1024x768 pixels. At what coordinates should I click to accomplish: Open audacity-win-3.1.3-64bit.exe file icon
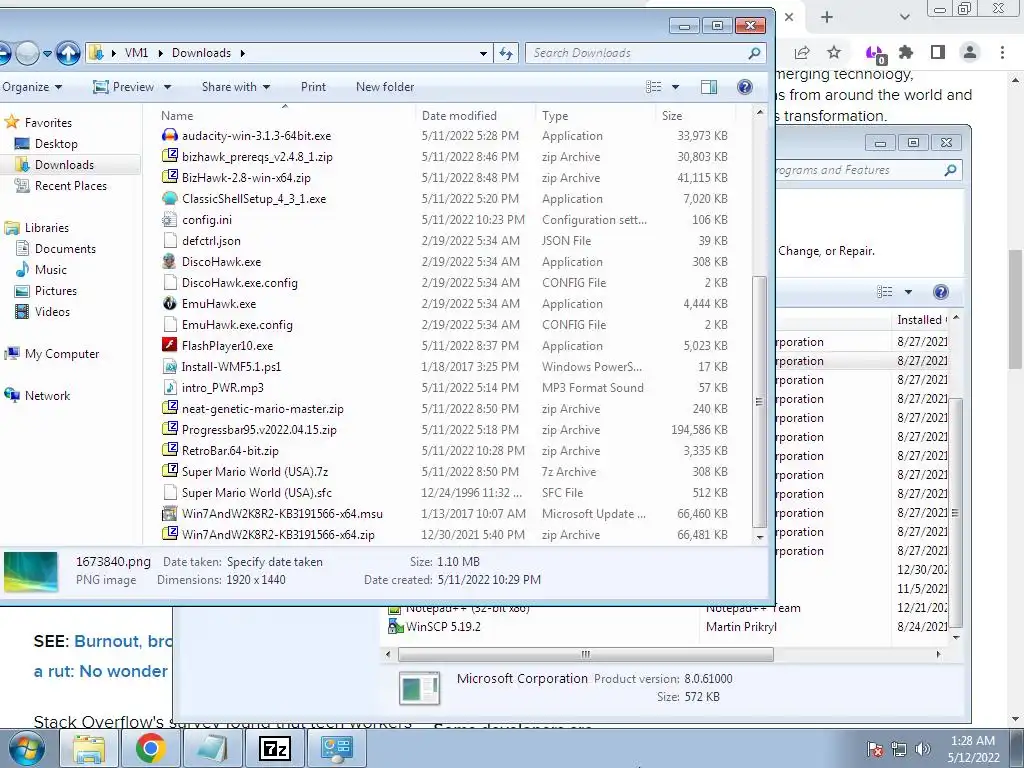tap(170, 136)
